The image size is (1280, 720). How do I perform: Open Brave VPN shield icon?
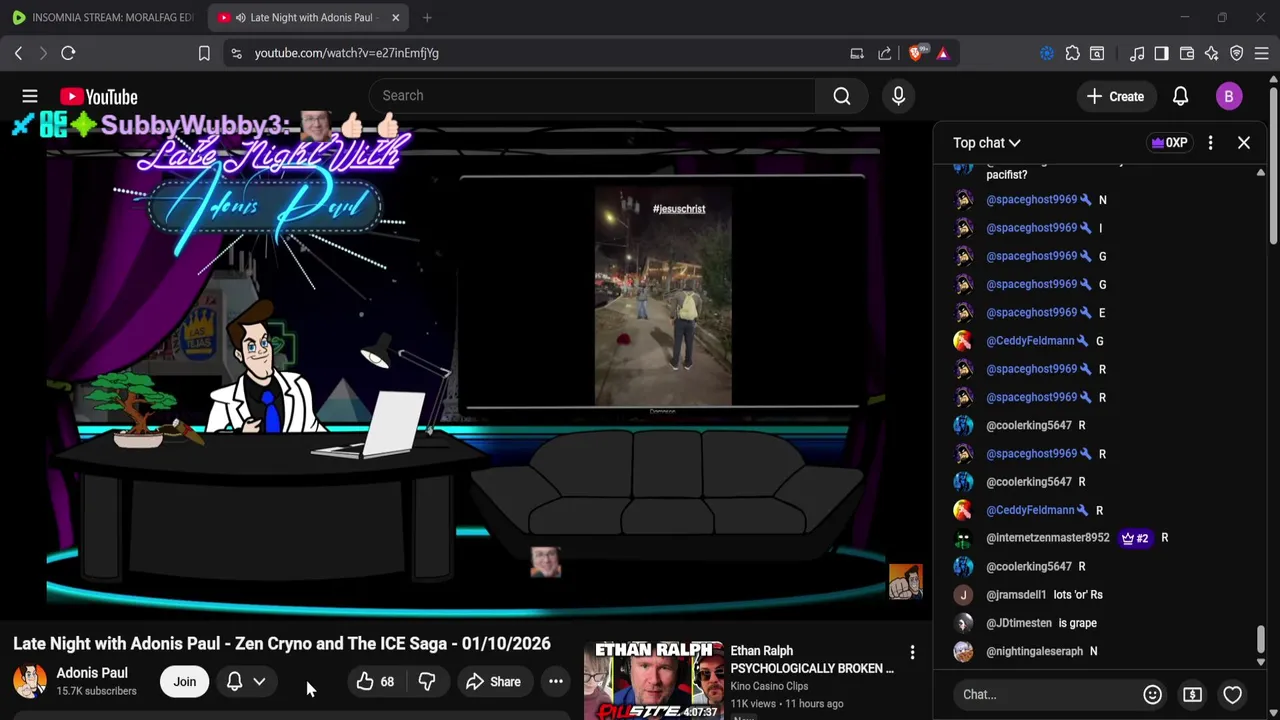pos(1237,53)
